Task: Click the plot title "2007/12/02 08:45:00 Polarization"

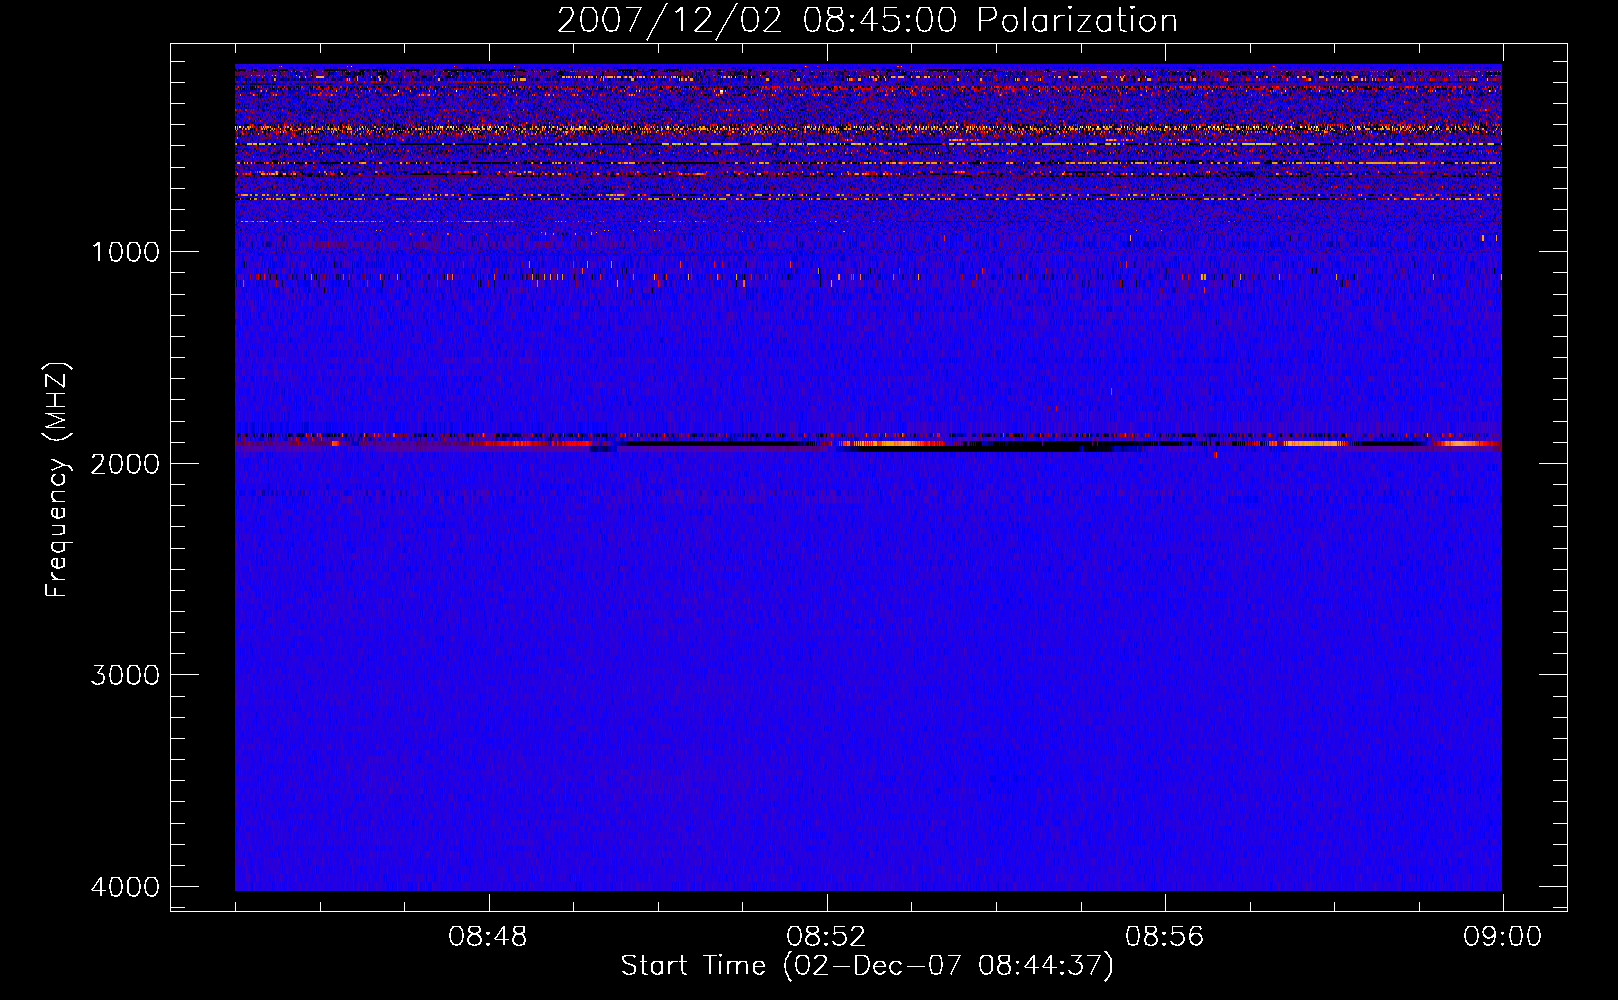Action: 867,21
